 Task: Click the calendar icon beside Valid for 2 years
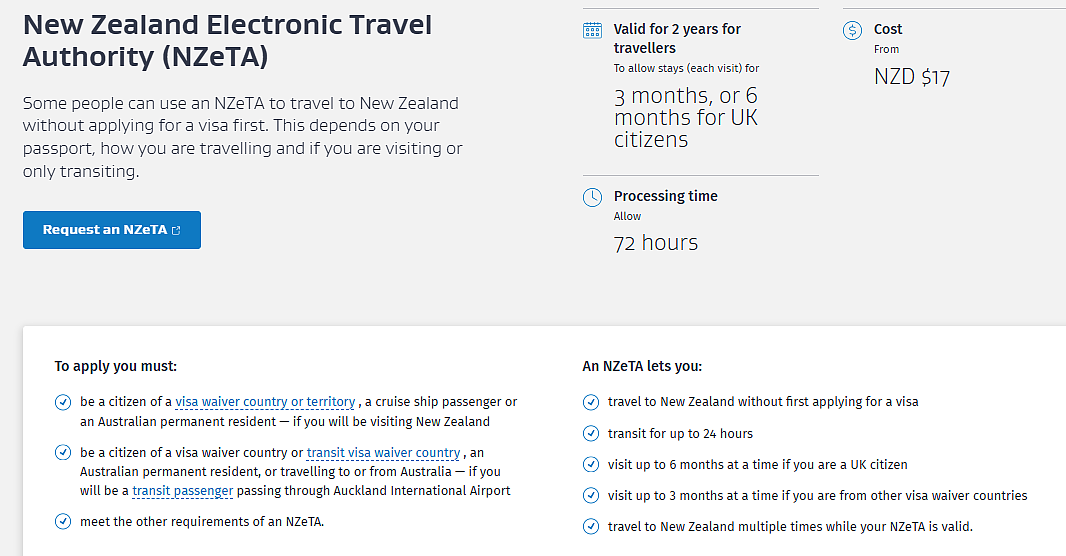click(592, 30)
